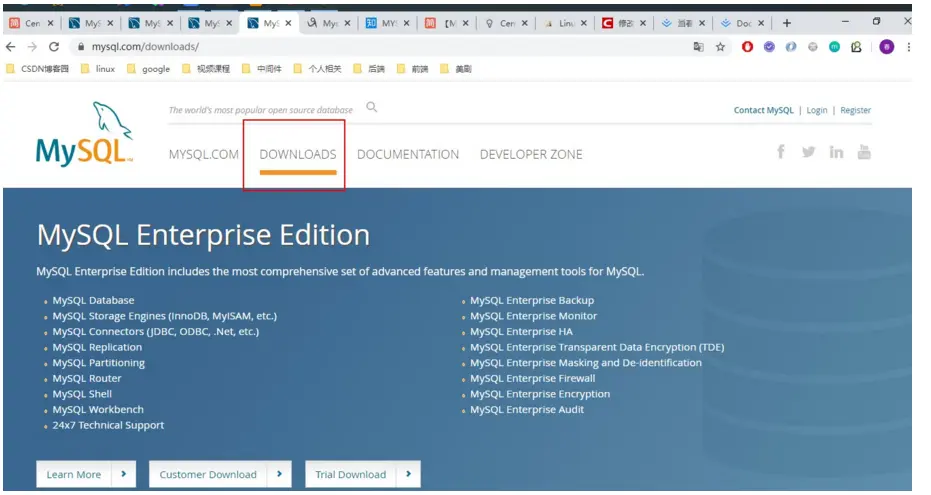This screenshot has width=931, height=495.
Task: Click the browser forward arrow
Action: click(32, 47)
